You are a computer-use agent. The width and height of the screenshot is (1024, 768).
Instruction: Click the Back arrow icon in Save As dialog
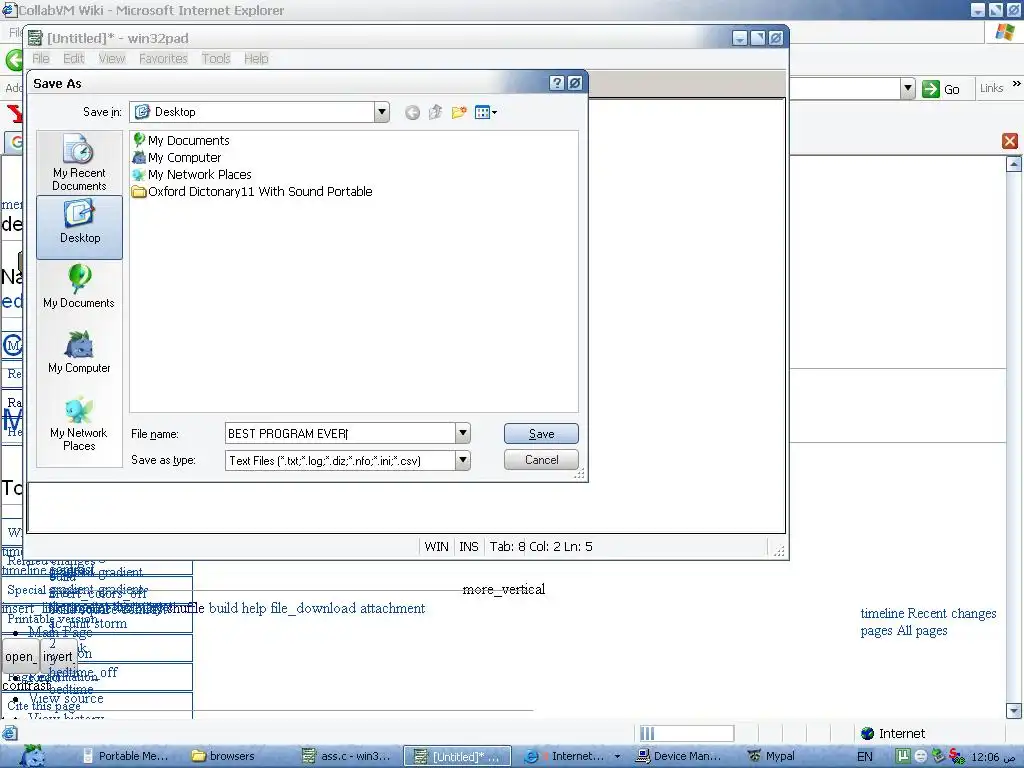(x=412, y=112)
